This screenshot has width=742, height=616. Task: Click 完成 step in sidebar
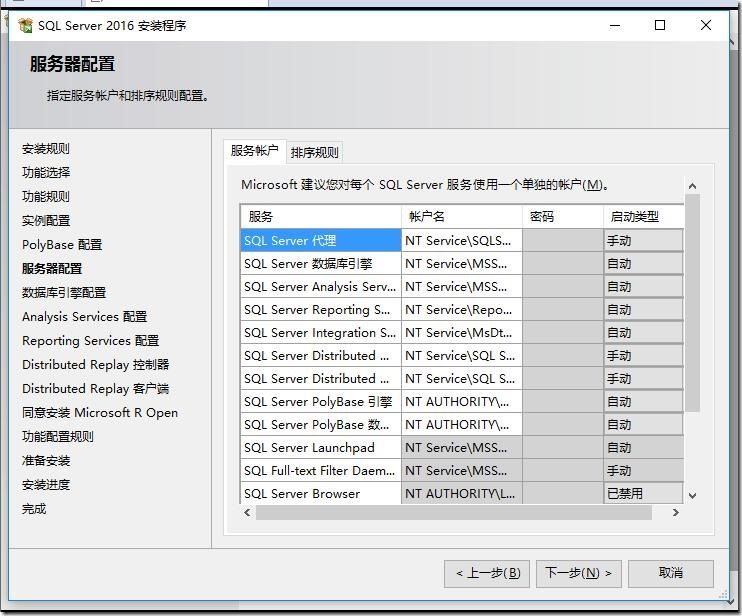click(x=34, y=509)
